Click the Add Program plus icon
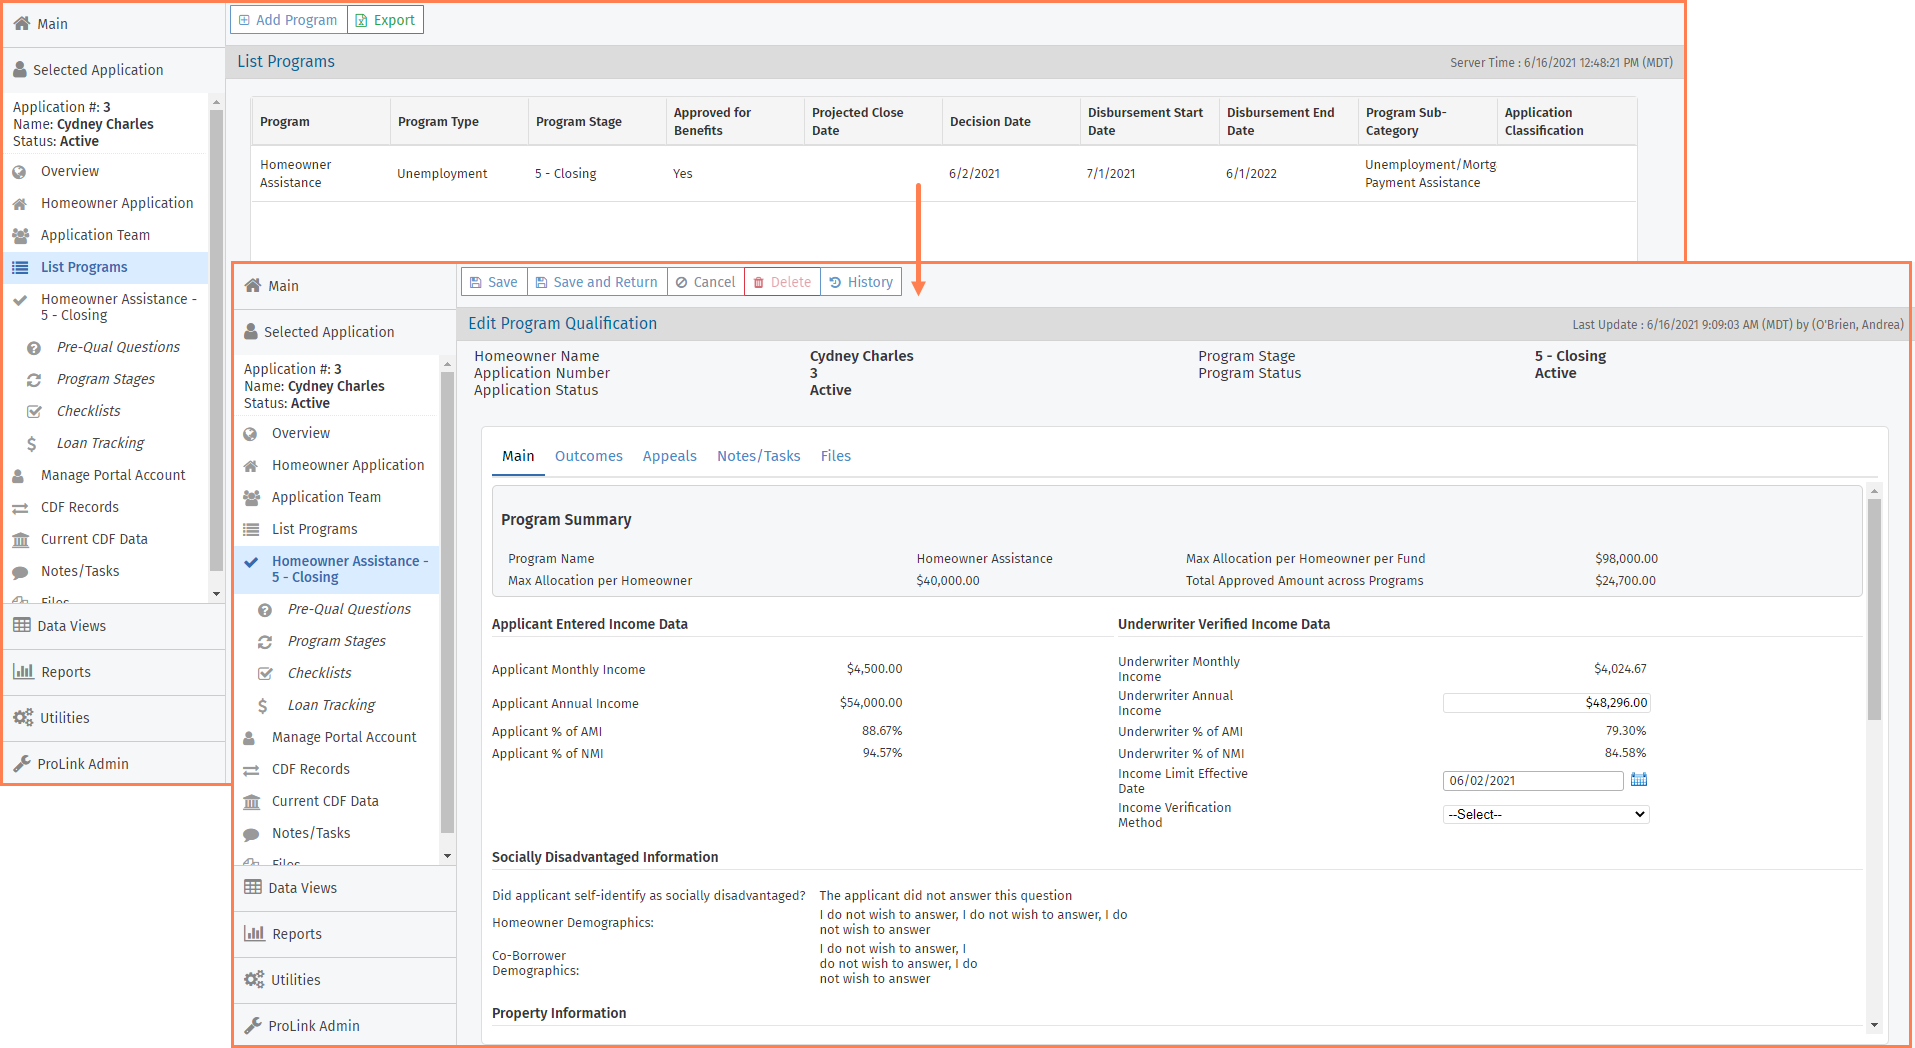The image size is (1915, 1048). 244,20
